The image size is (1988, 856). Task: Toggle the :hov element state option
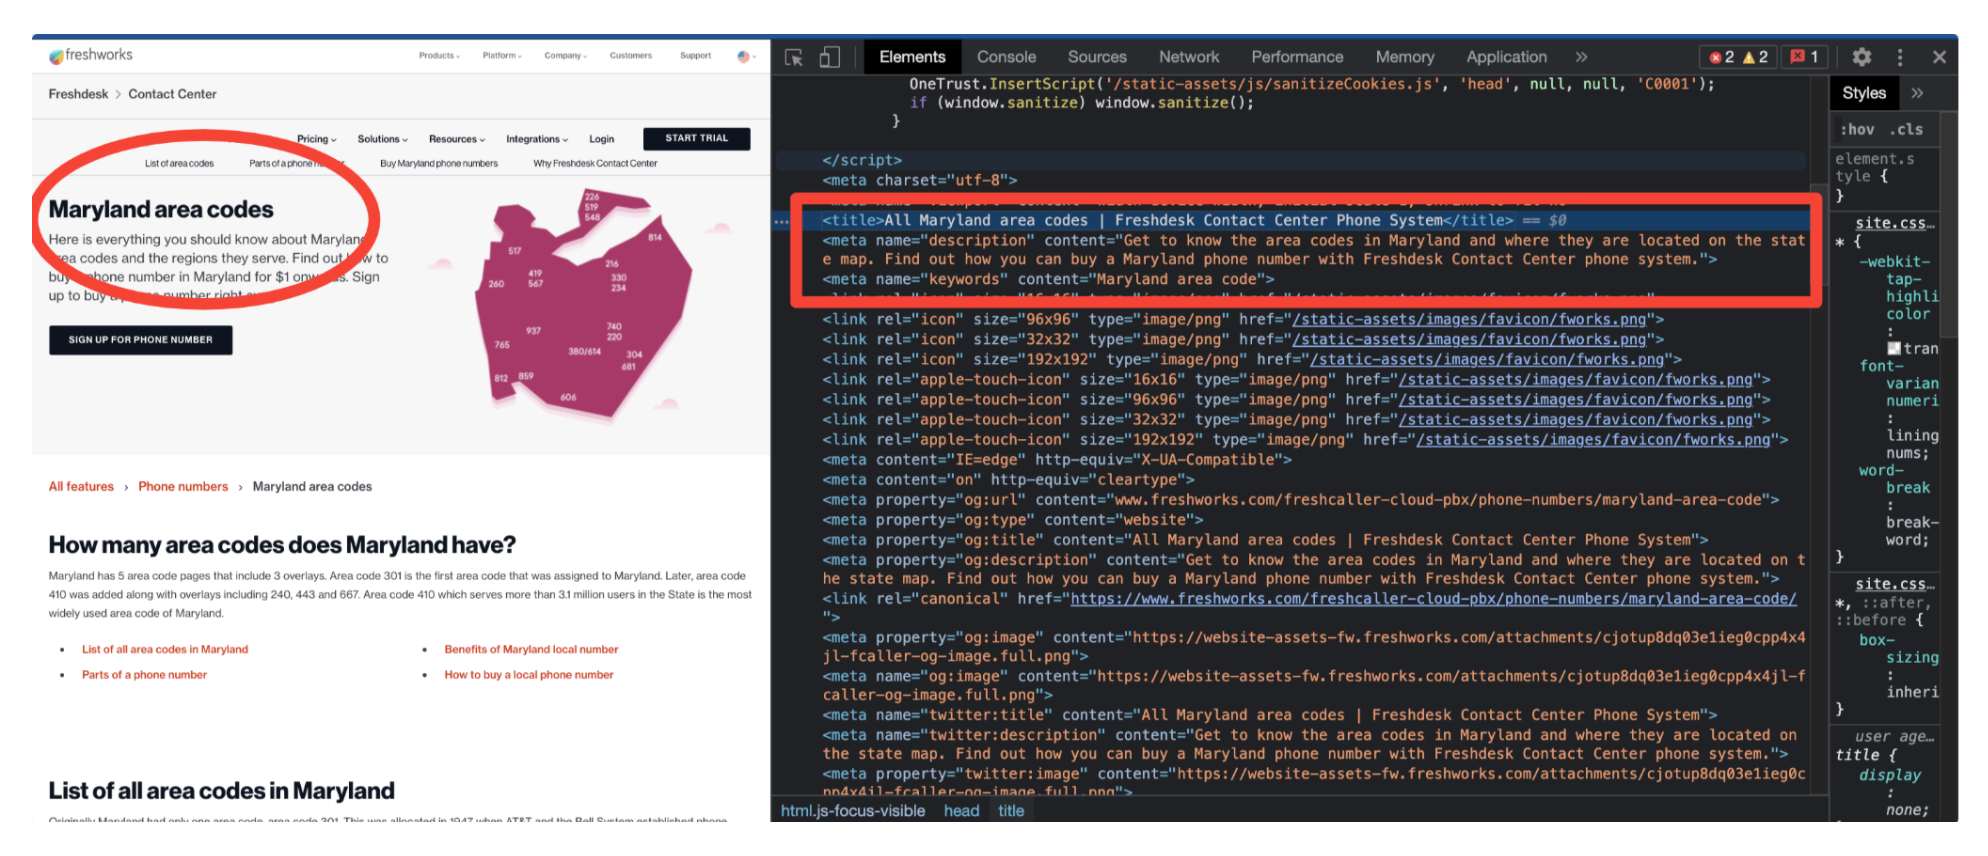(x=1857, y=129)
